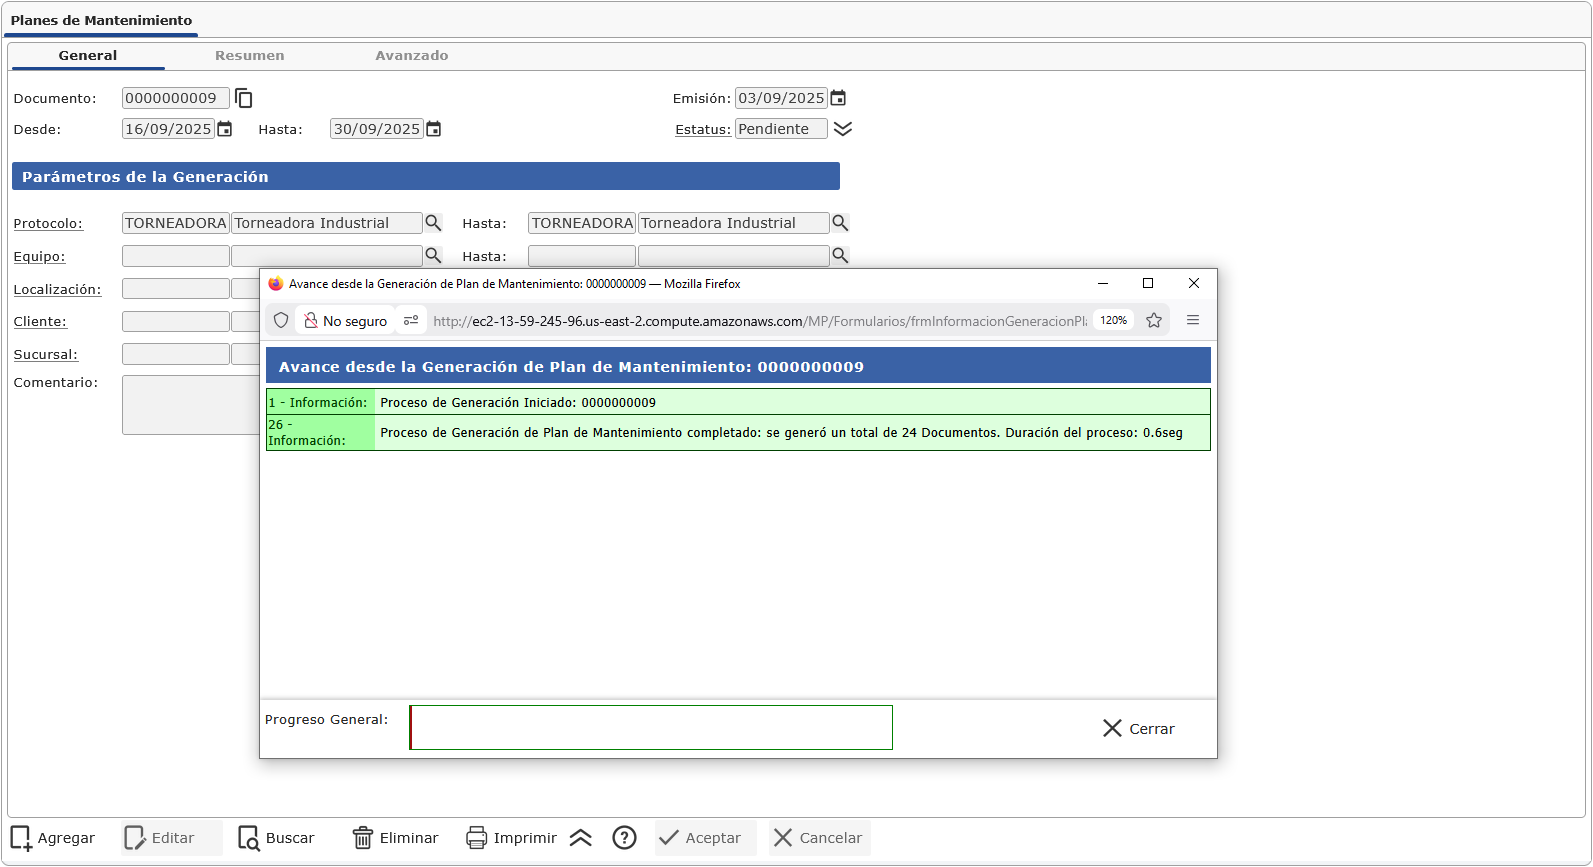Click the Protocolo description Torneadora Industrial field
The image size is (1593, 867).
[327, 223]
